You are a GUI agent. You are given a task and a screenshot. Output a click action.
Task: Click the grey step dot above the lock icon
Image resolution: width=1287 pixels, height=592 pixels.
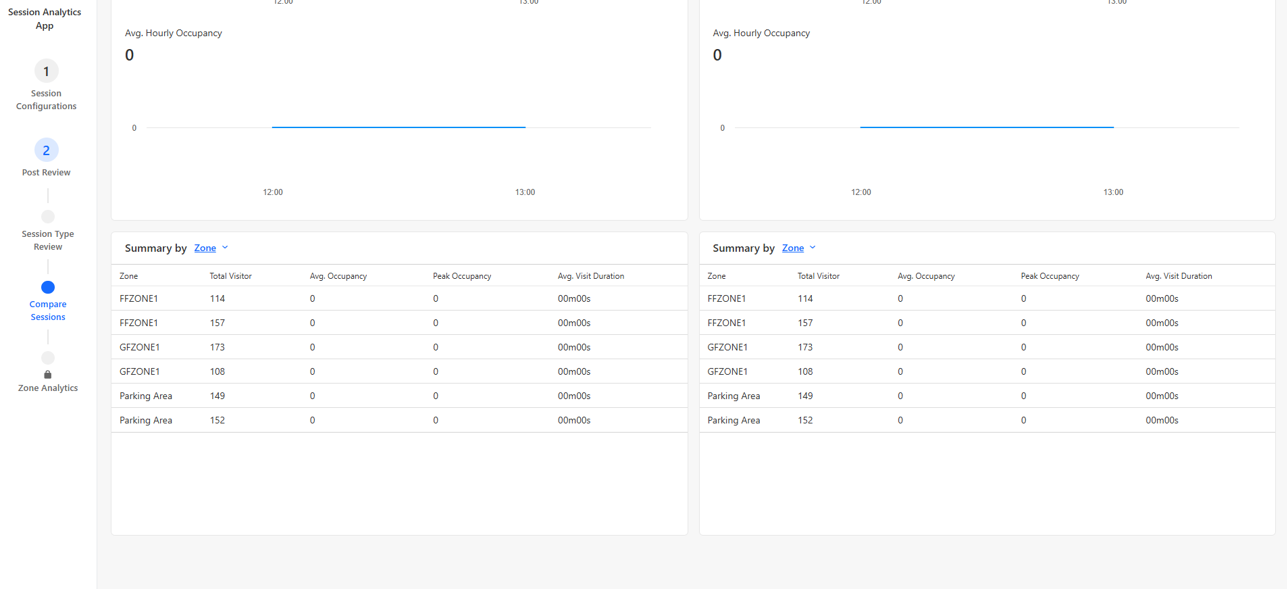coord(47,357)
